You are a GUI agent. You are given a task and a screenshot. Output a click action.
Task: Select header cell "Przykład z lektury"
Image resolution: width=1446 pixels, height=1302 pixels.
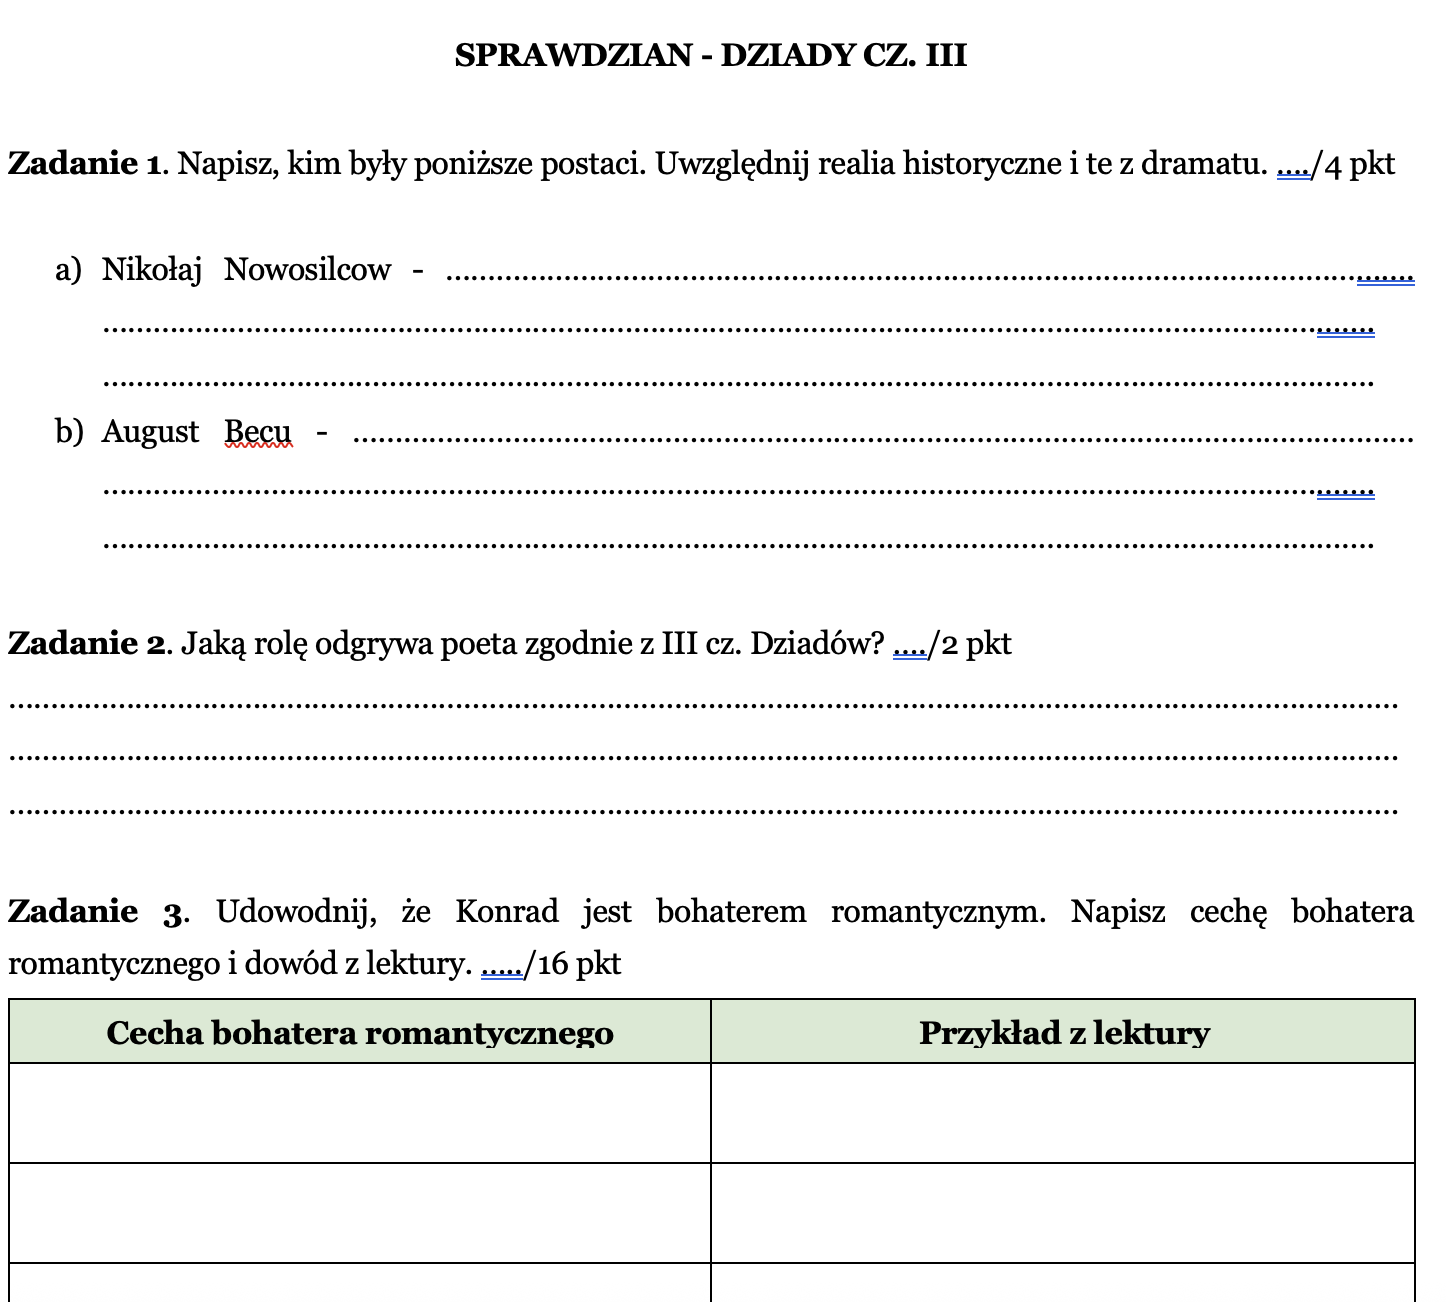click(1063, 1032)
